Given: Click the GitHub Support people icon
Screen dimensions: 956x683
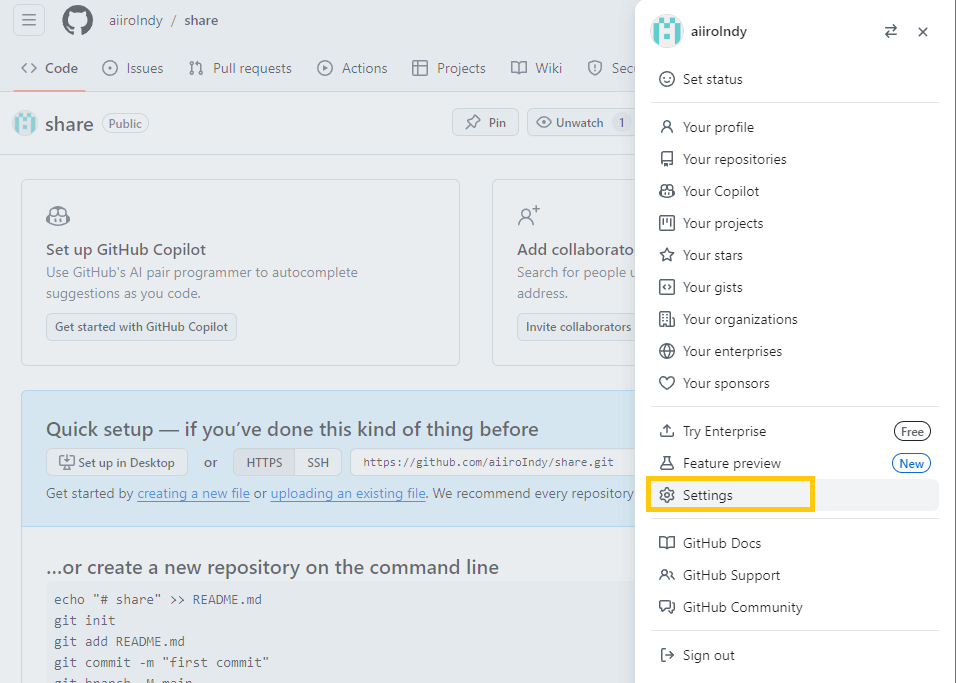Looking at the screenshot, I should coord(667,575).
